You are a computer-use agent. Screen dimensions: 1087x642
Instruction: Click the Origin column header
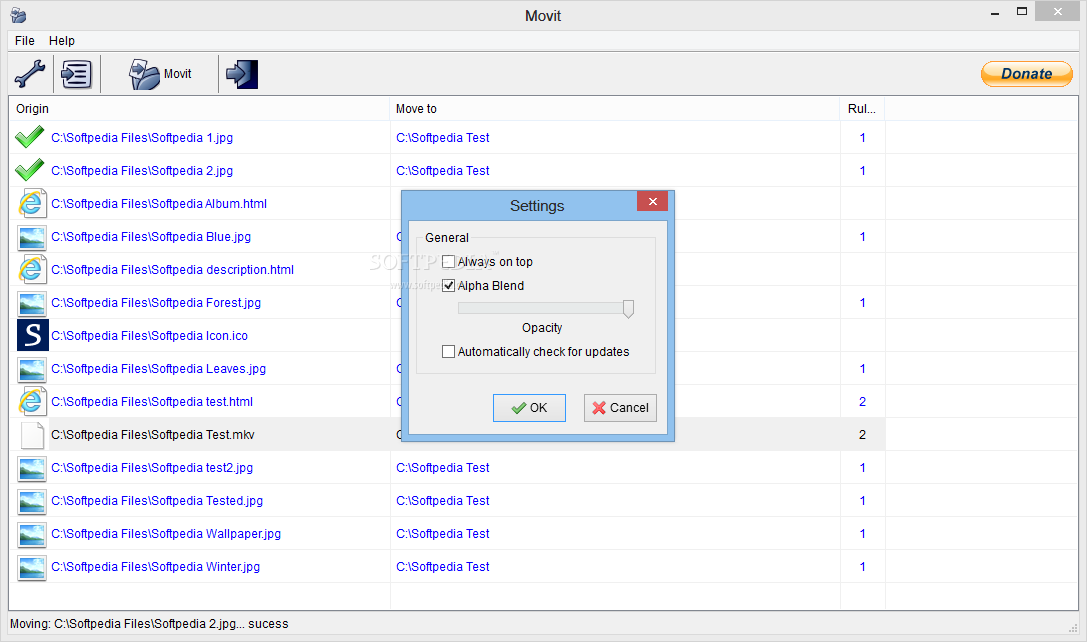[x=199, y=109]
